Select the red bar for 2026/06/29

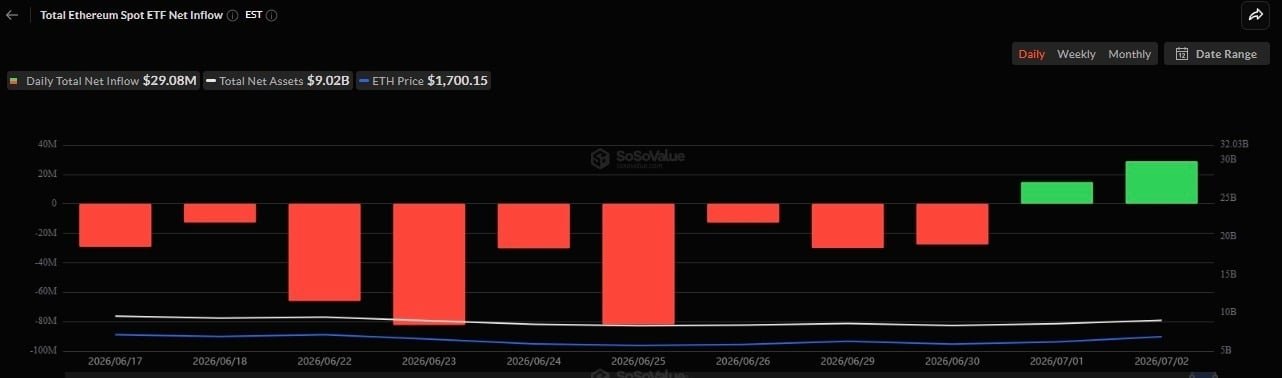[847, 226]
